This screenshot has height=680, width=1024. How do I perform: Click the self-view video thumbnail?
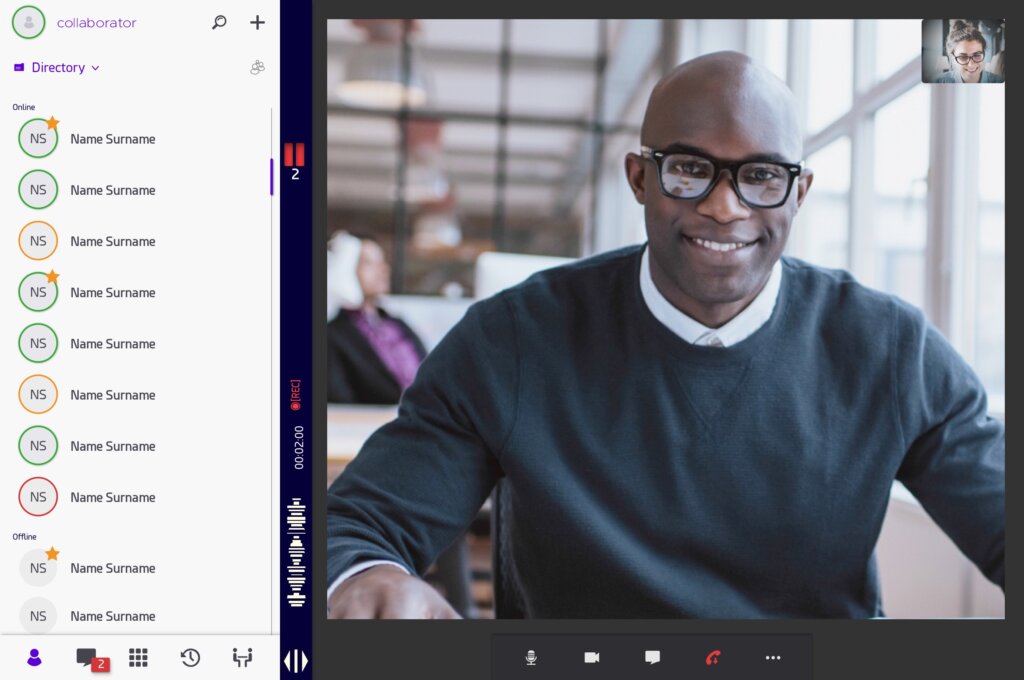coord(962,51)
